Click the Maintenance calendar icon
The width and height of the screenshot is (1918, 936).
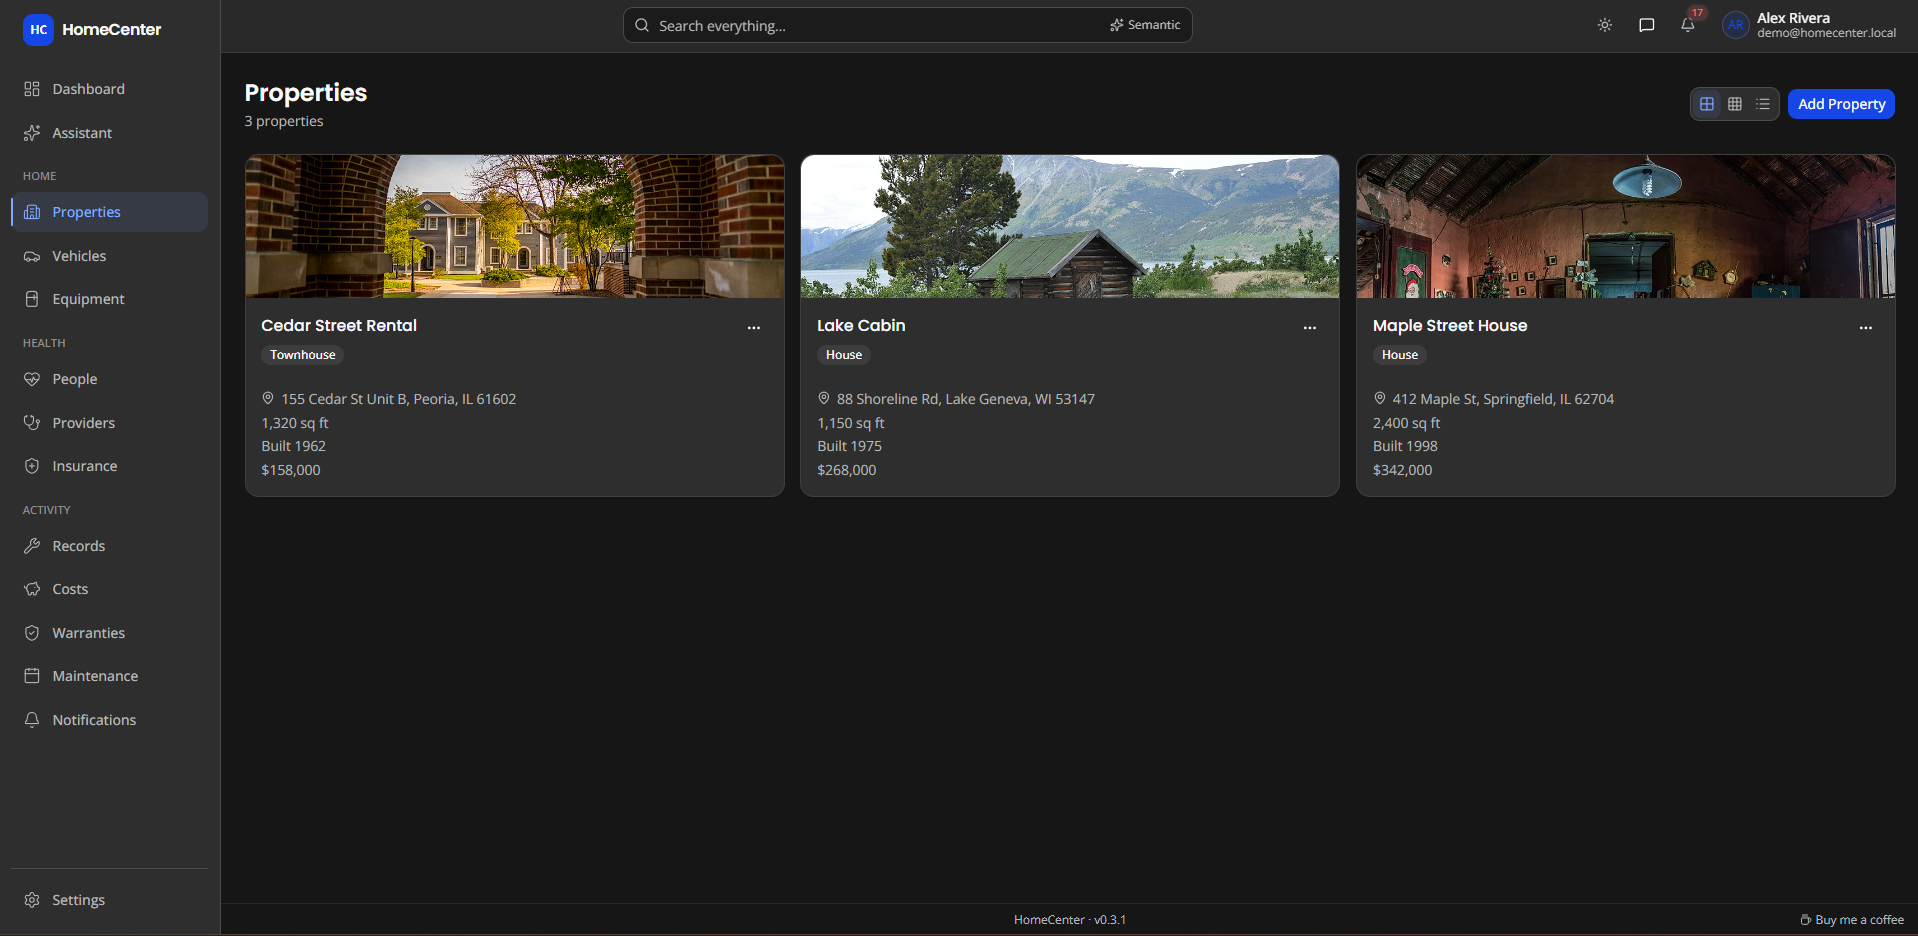[x=32, y=676]
